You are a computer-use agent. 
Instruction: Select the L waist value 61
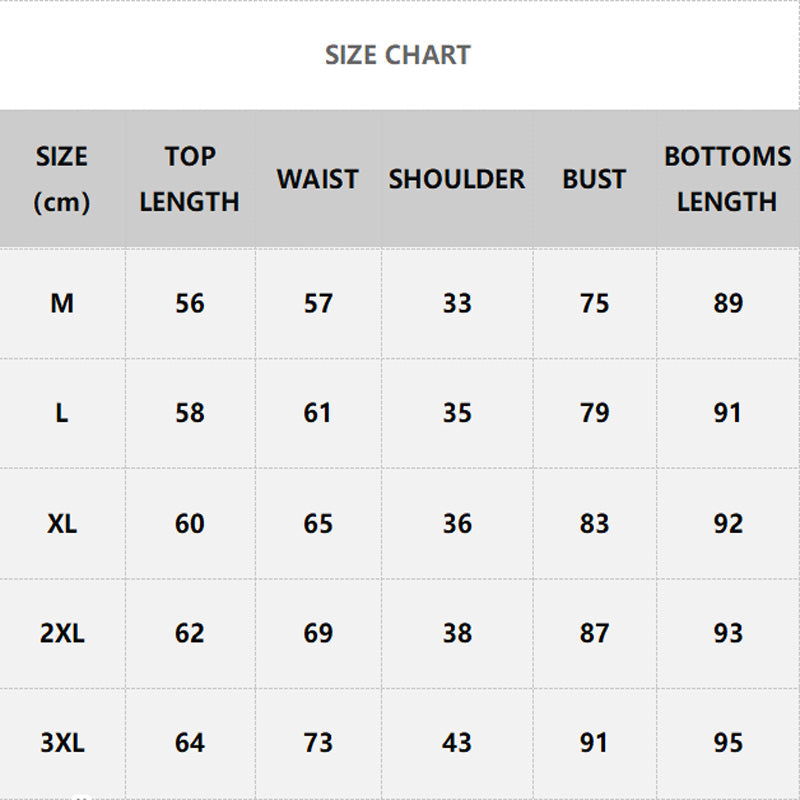pyautogui.click(x=317, y=413)
